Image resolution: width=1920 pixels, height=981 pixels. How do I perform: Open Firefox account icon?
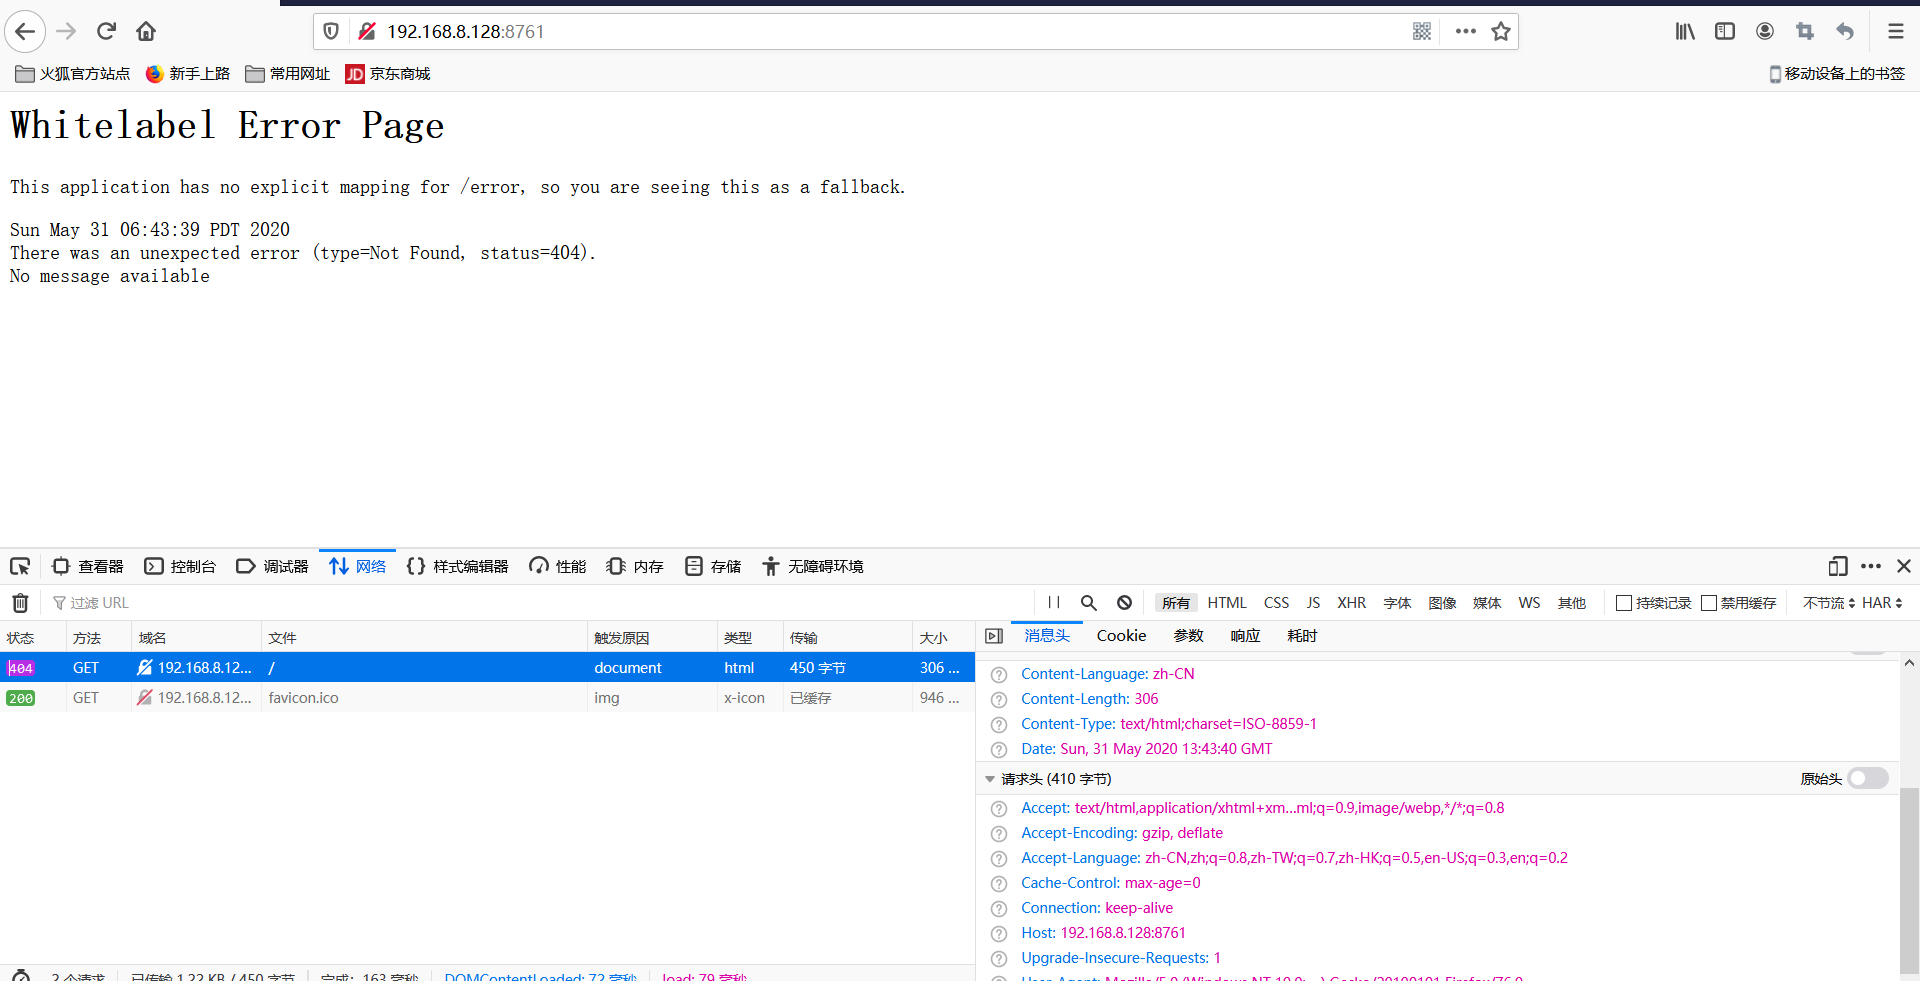coord(1765,32)
